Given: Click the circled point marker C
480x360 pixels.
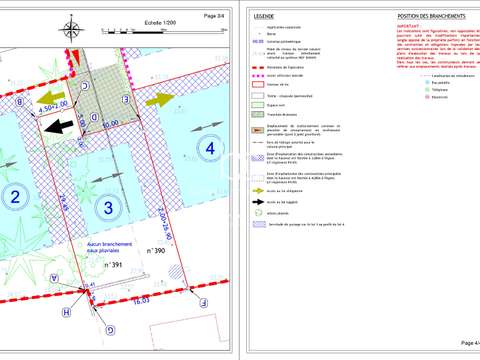Looking at the screenshot, I should 85,86.
